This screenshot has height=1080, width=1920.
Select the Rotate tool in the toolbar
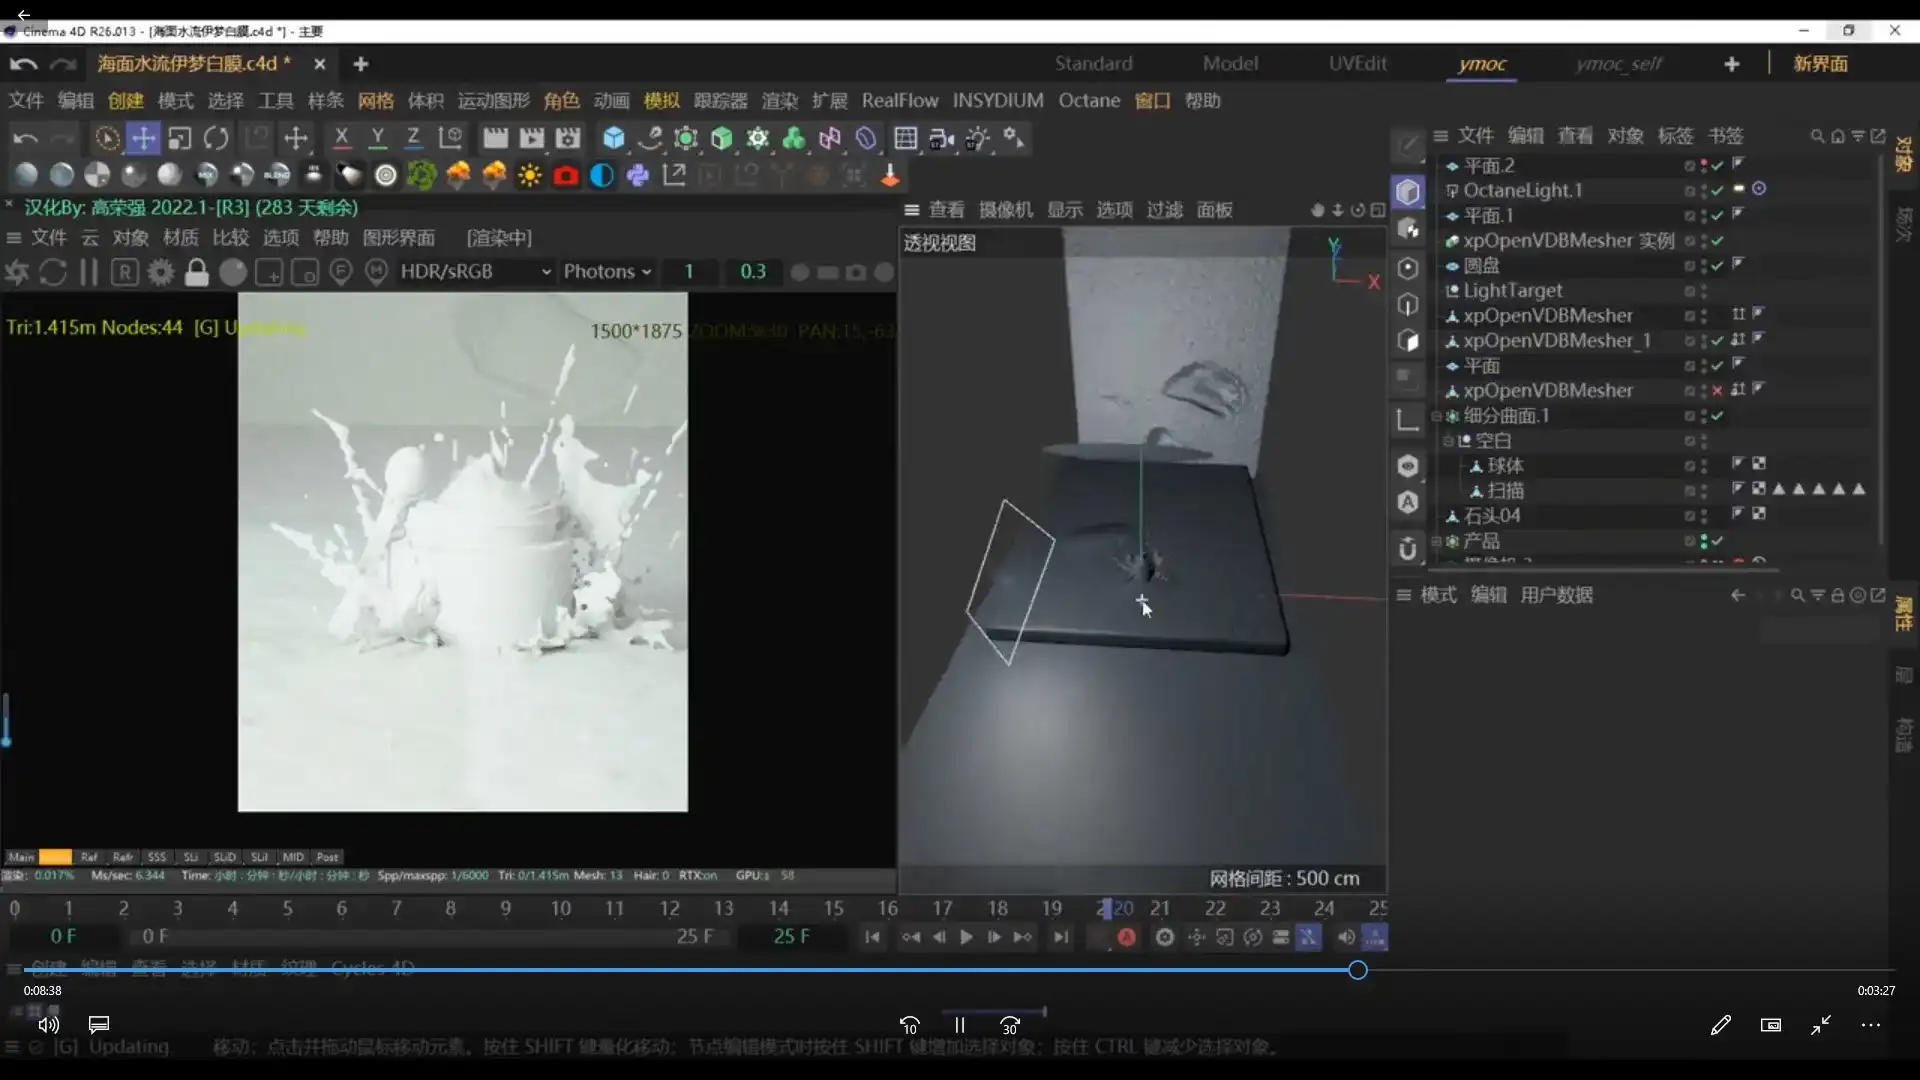click(x=216, y=138)
